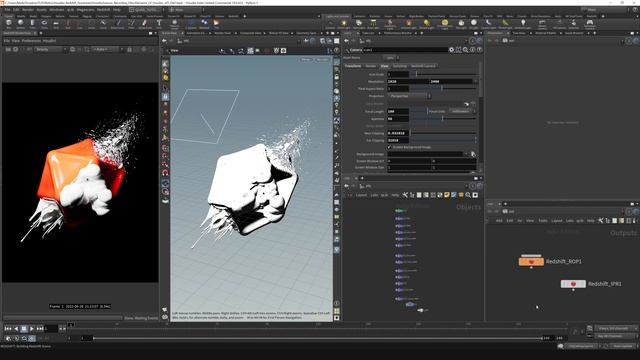Open the Megascans menu
The image size is (640, 360).
pyautogui.click(x=85, y=9)
